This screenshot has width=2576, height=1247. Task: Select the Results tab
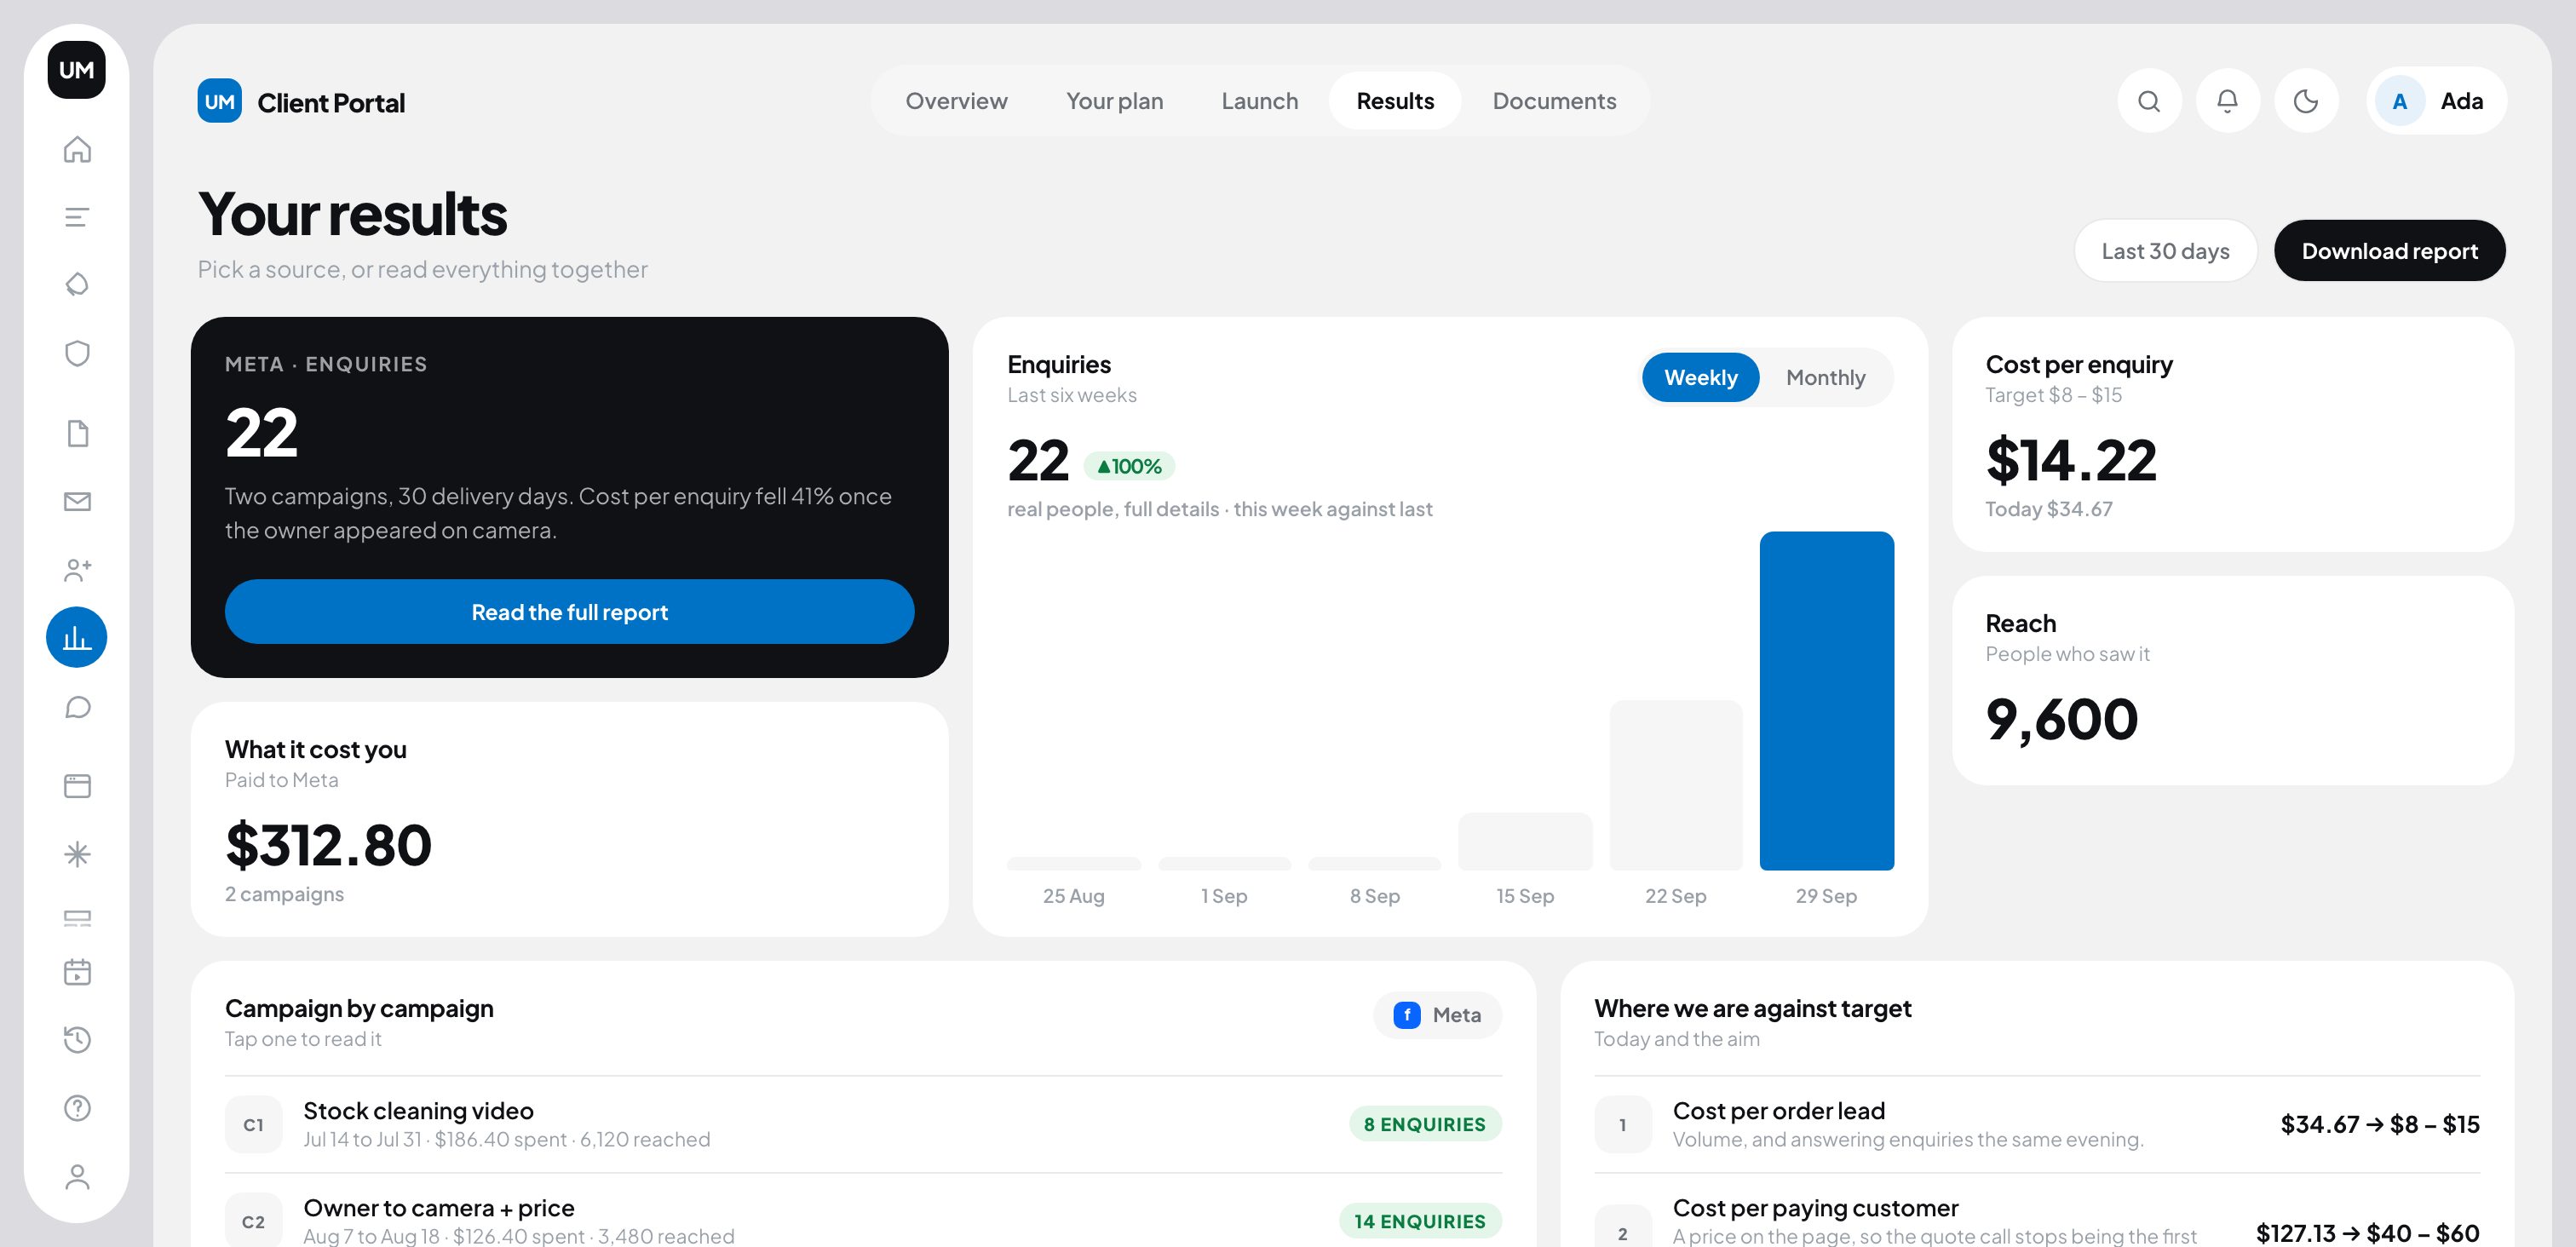[1395, 101]
